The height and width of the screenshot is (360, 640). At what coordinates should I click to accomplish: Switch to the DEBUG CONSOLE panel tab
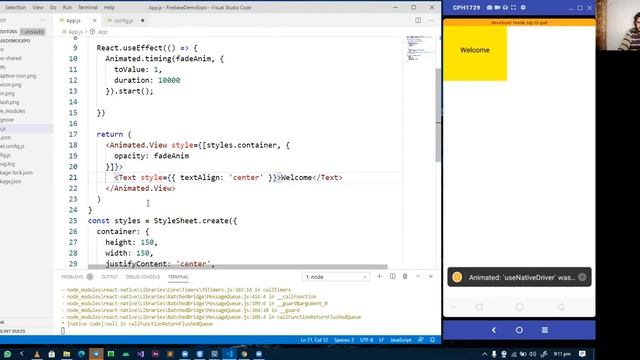[x=143, y=277]
